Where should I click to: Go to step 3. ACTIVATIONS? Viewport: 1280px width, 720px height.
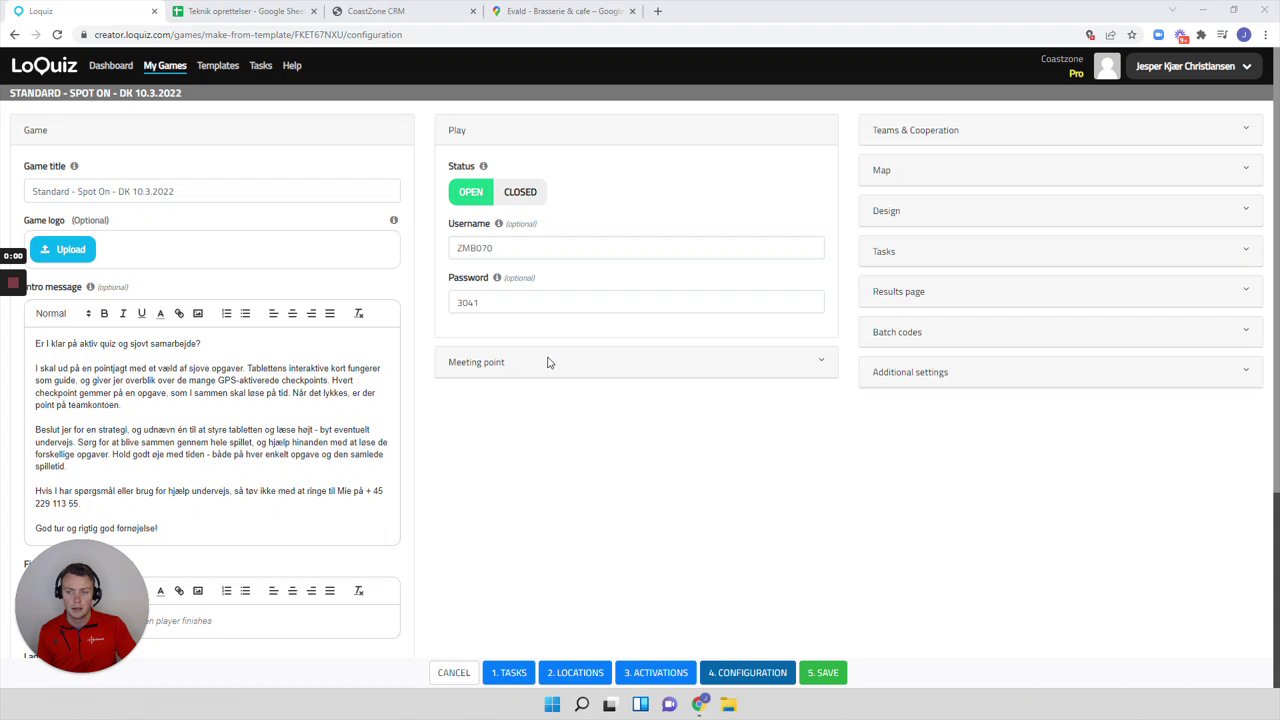pyautogui.click(x=656, y=673)
